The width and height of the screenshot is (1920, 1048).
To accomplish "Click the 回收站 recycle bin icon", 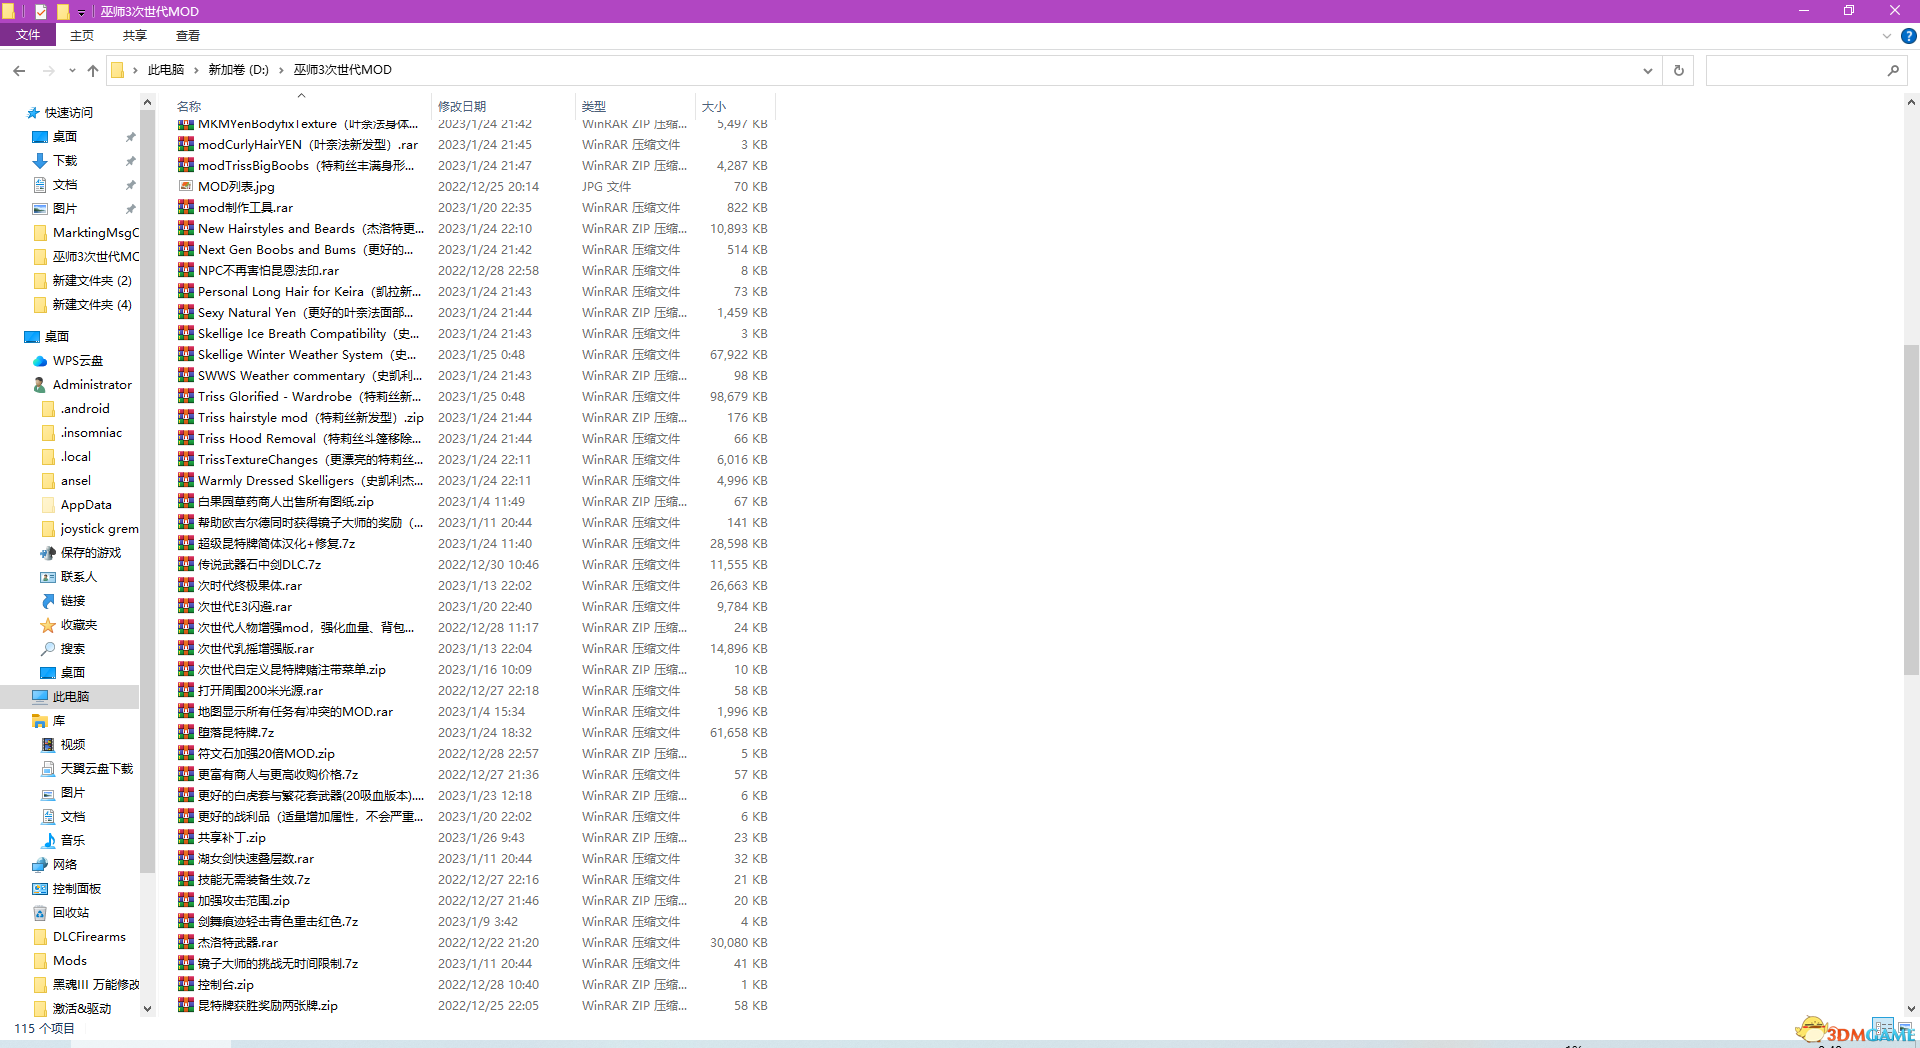I will click(40, 913).
